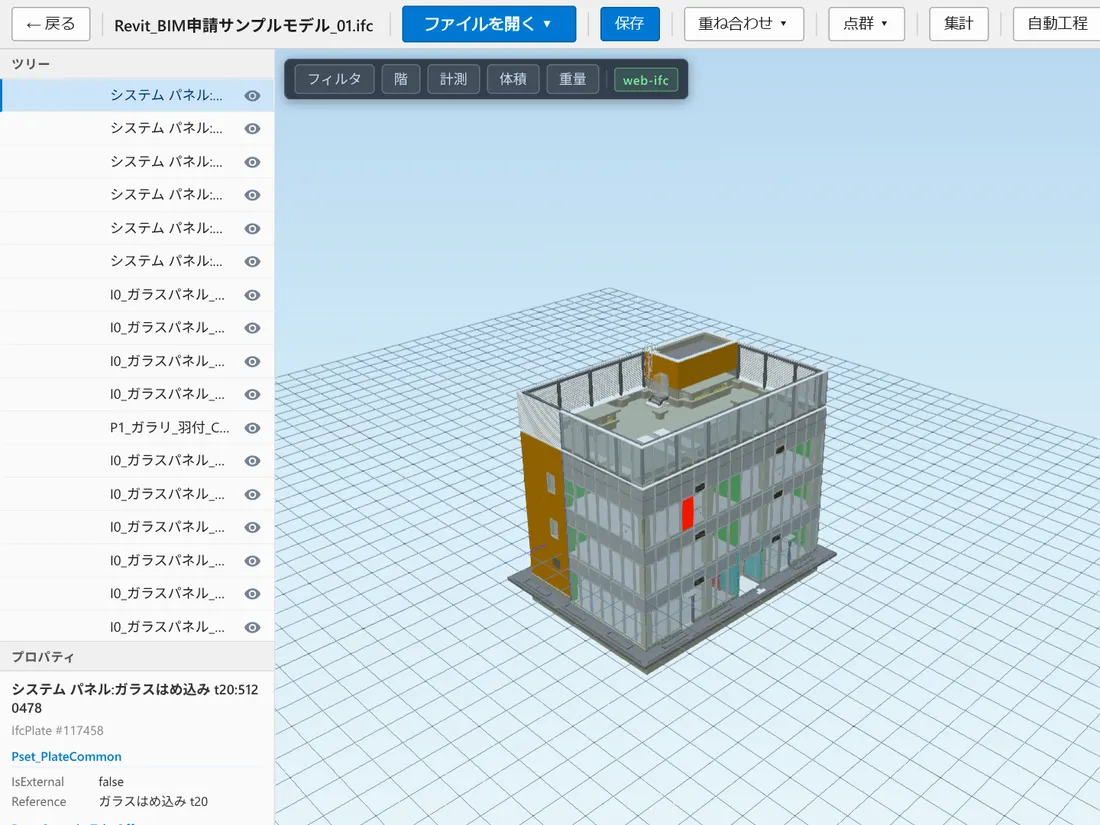Click the 戻る back button
The height and width of the screenshot is (825, 1100).
point(51,24)
